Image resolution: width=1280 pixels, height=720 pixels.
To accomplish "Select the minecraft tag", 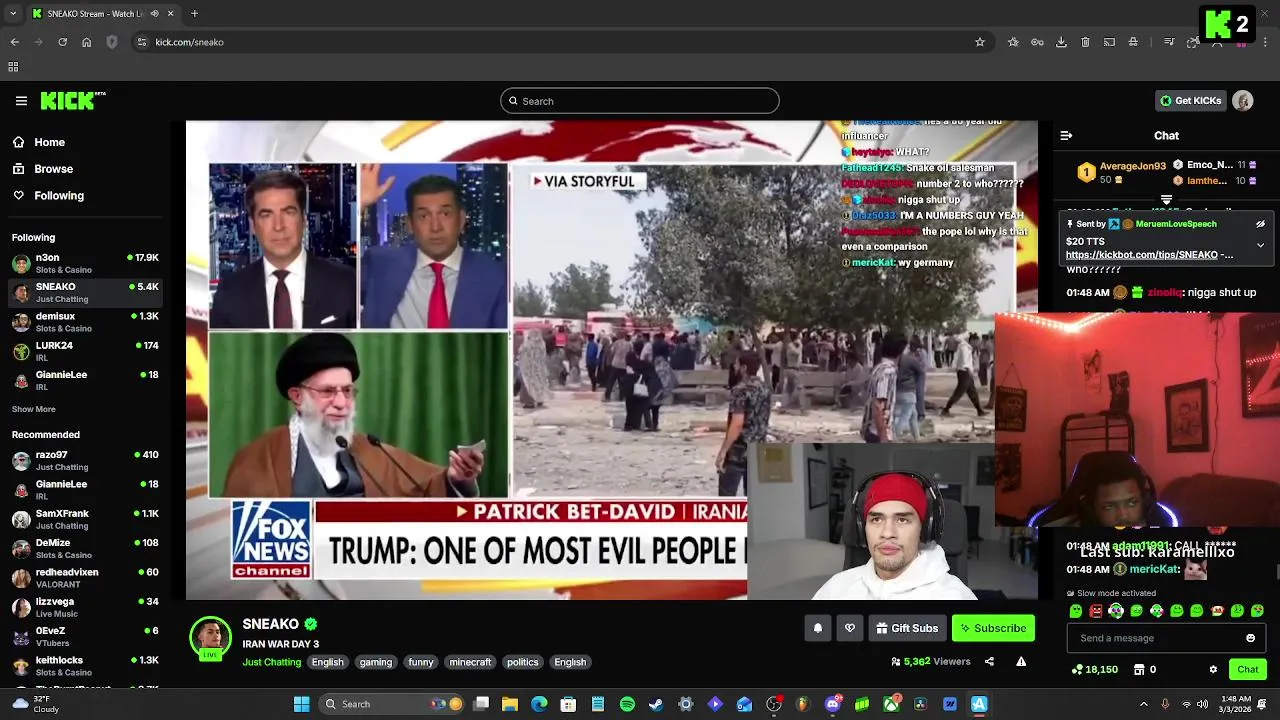I will 470,662.
